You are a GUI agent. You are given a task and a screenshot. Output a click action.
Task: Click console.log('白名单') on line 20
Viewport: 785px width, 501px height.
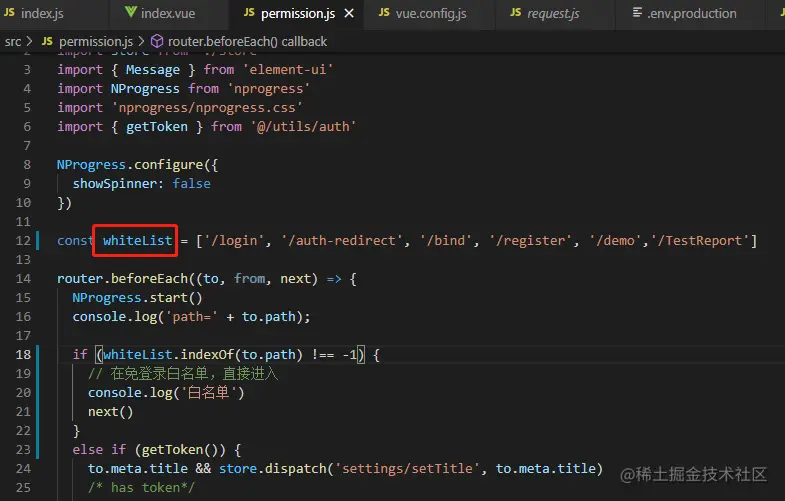[x=166, y=393]
